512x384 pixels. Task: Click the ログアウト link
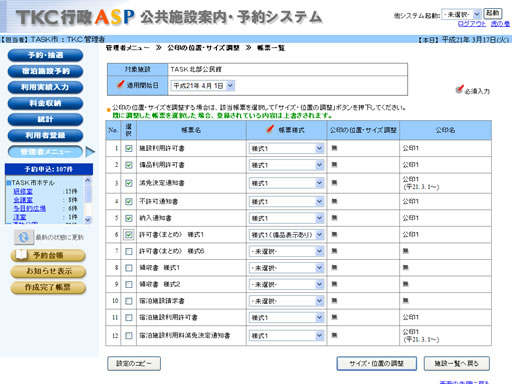click(x=472, y=24)
